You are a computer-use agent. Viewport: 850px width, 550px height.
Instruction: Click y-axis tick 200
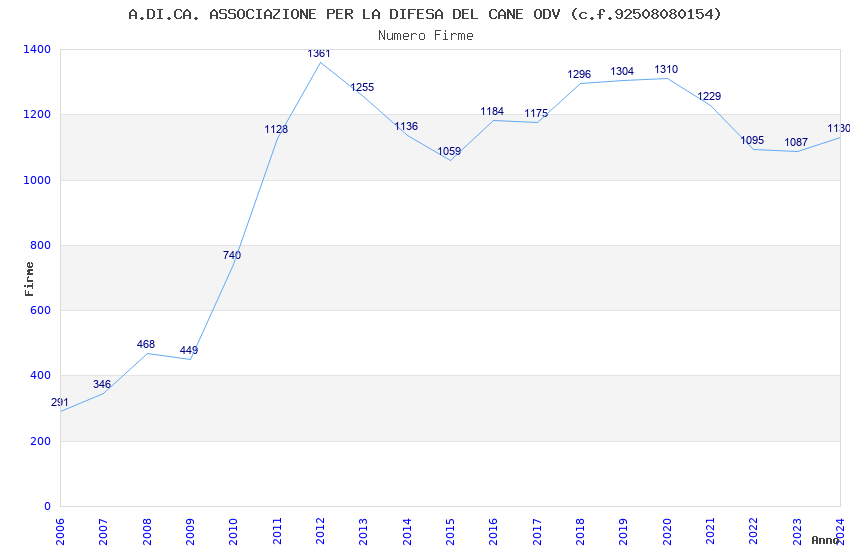click(40, 441)
